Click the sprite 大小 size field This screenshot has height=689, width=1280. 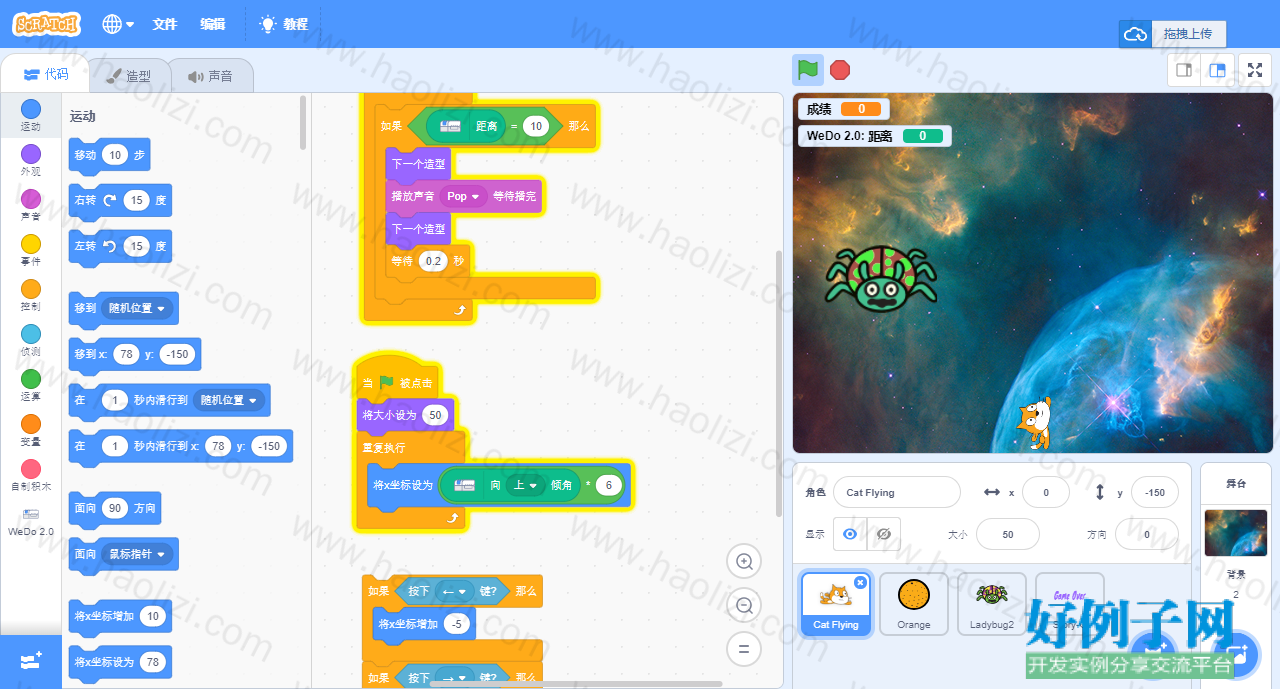click(x=1008, y=534)
